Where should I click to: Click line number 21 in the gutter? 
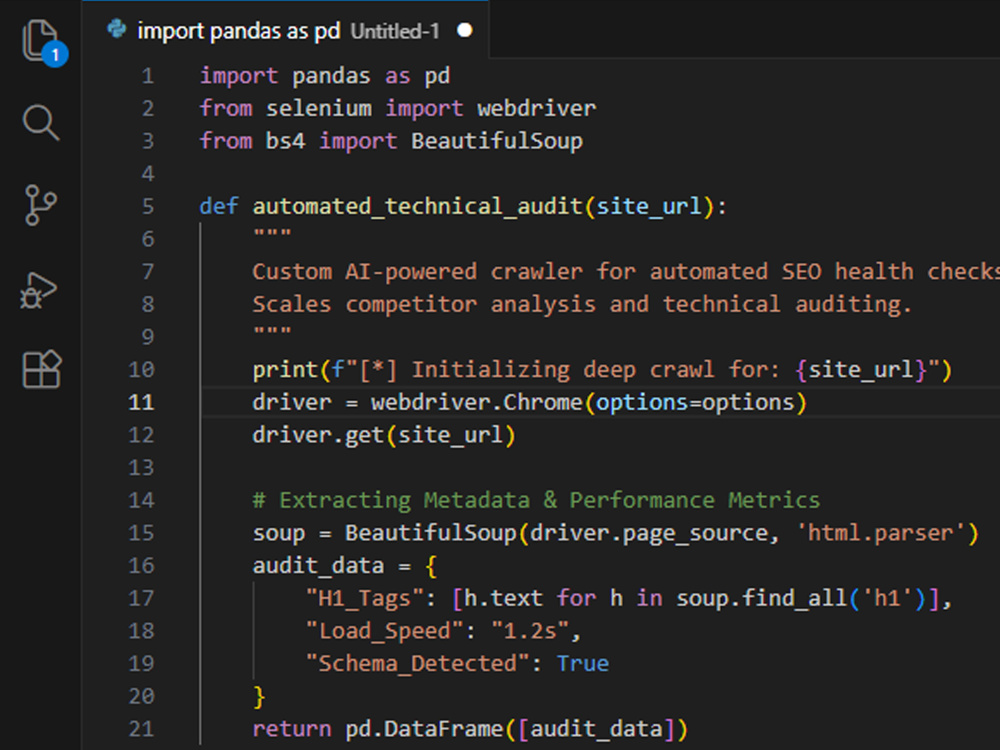click(141, 728)
